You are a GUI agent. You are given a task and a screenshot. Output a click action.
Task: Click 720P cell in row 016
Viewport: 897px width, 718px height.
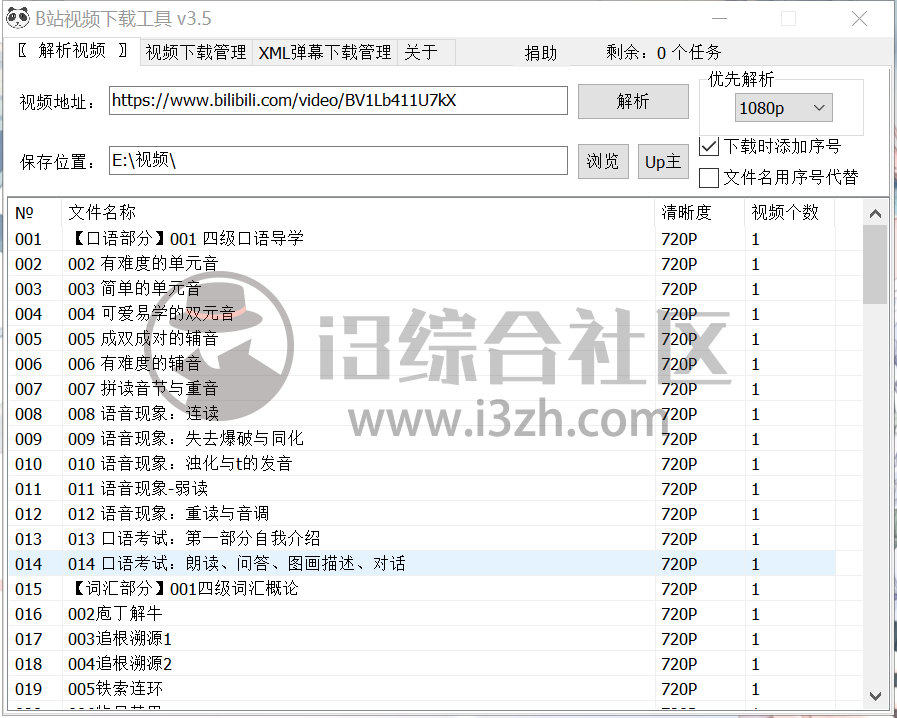point(679,614)
